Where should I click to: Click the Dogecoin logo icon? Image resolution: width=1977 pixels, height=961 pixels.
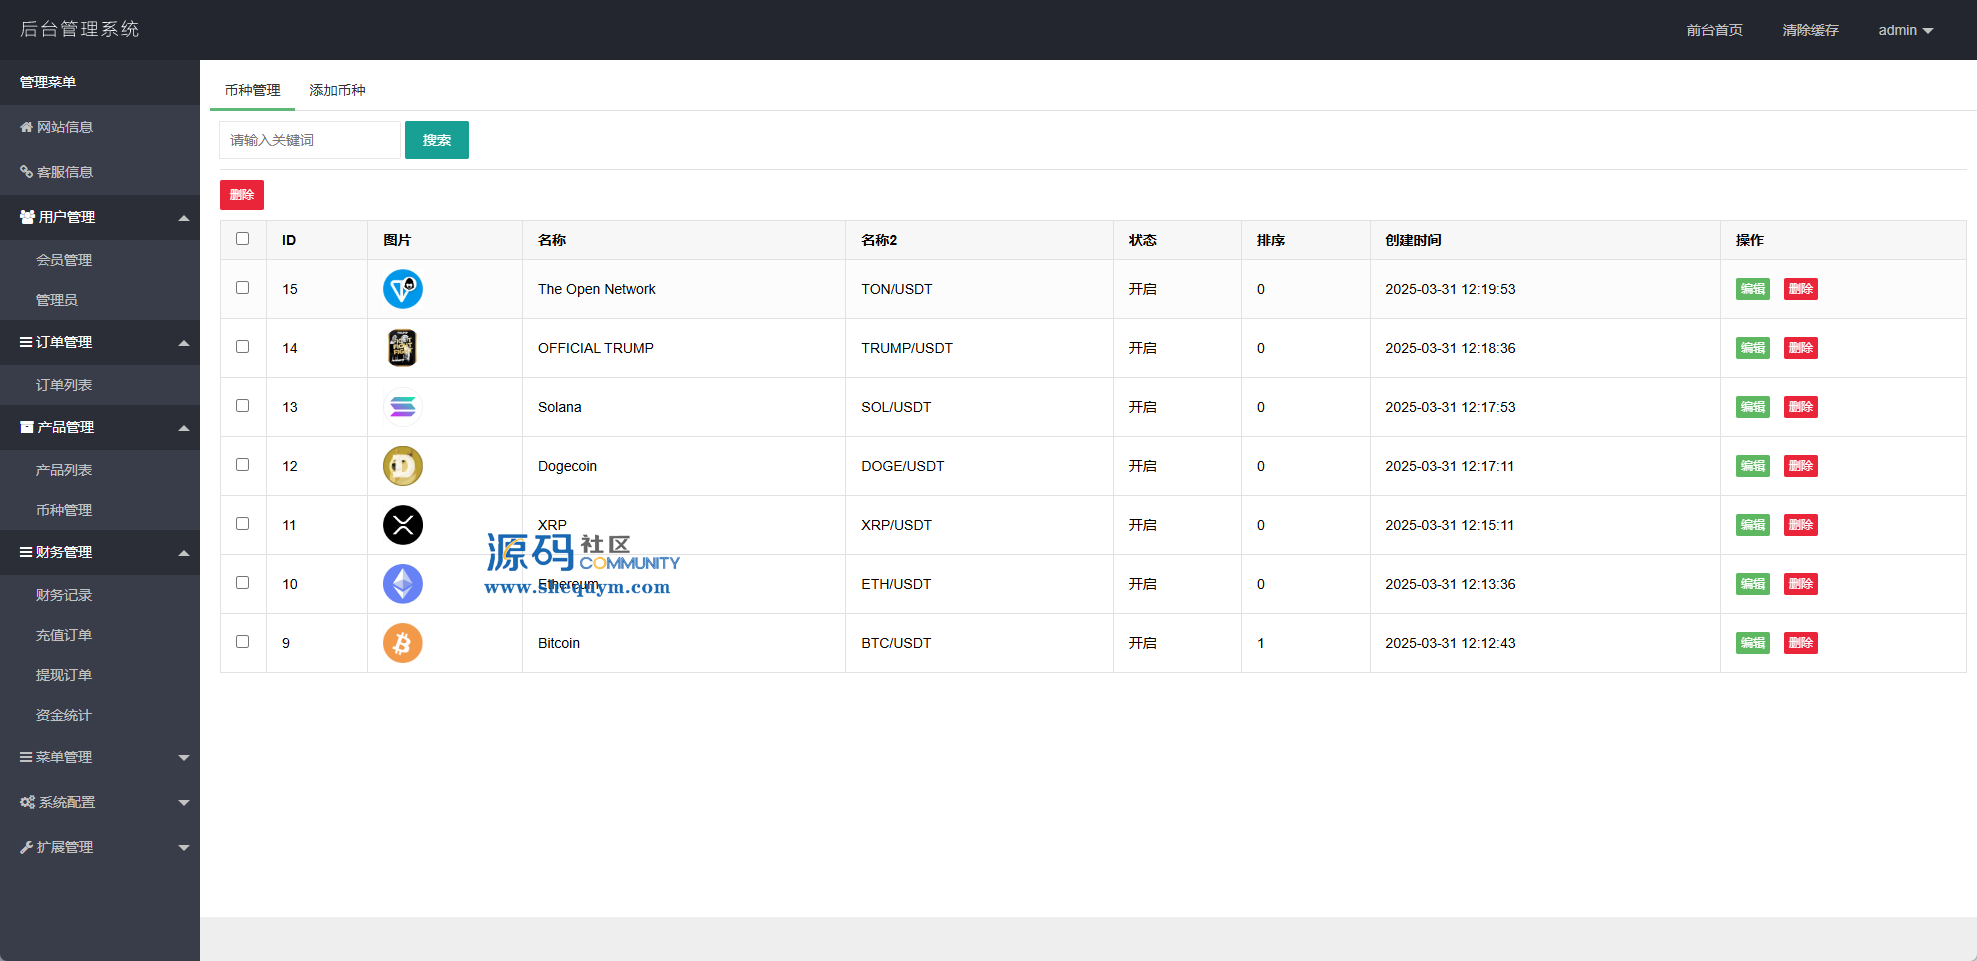coord(402,466)
